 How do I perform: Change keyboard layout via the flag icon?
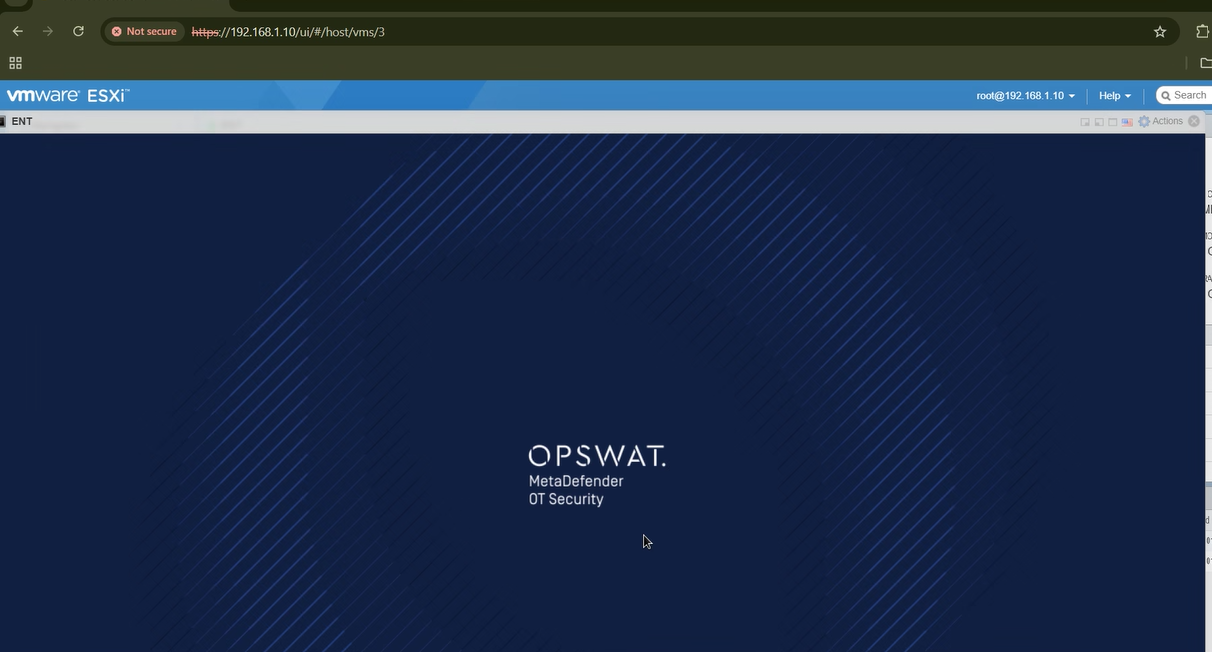click(1127, 122)
